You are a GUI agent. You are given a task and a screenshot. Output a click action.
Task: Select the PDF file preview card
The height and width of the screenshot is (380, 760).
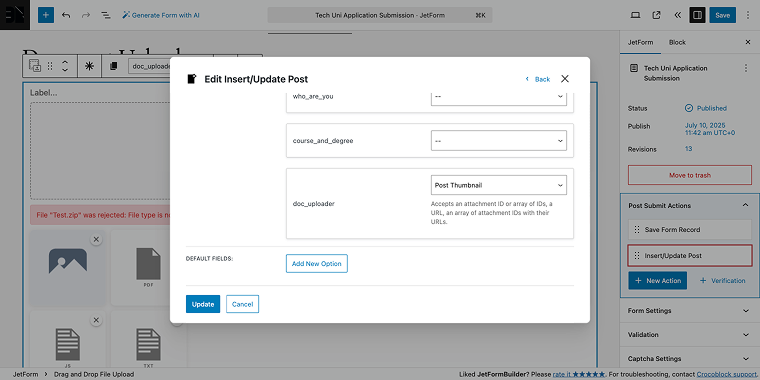coord(148,268)
